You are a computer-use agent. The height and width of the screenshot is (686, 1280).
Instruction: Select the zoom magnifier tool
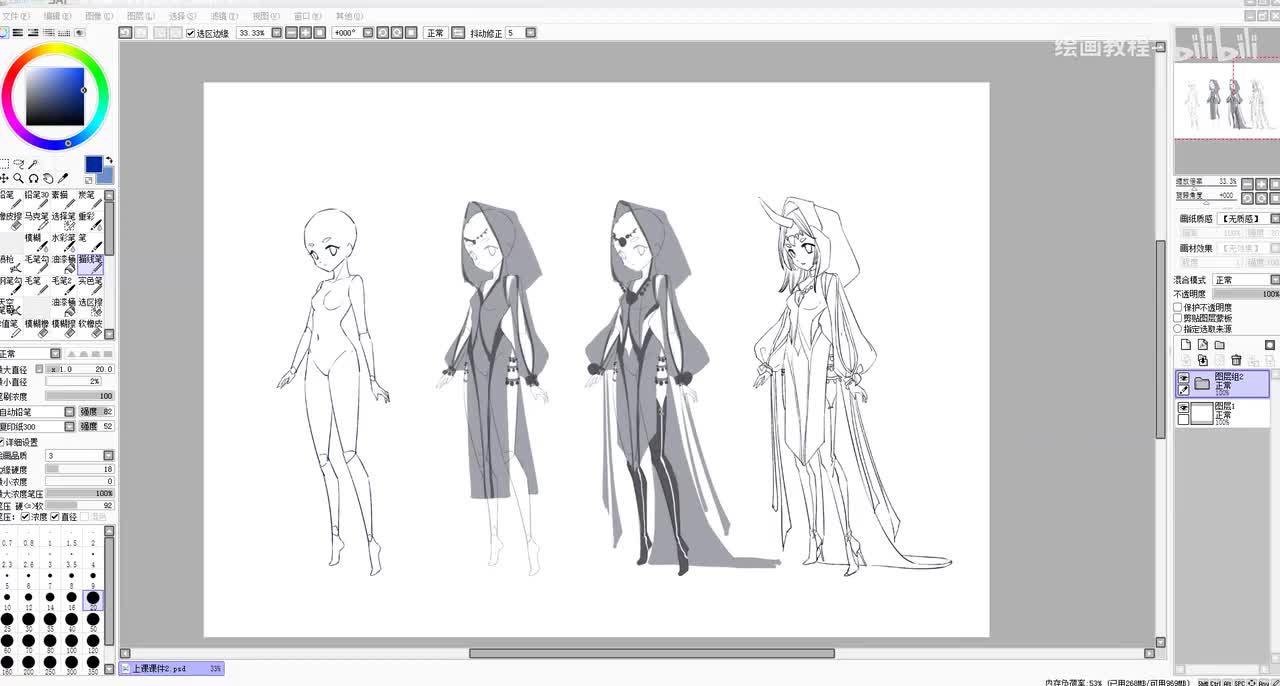click(18, 178)
